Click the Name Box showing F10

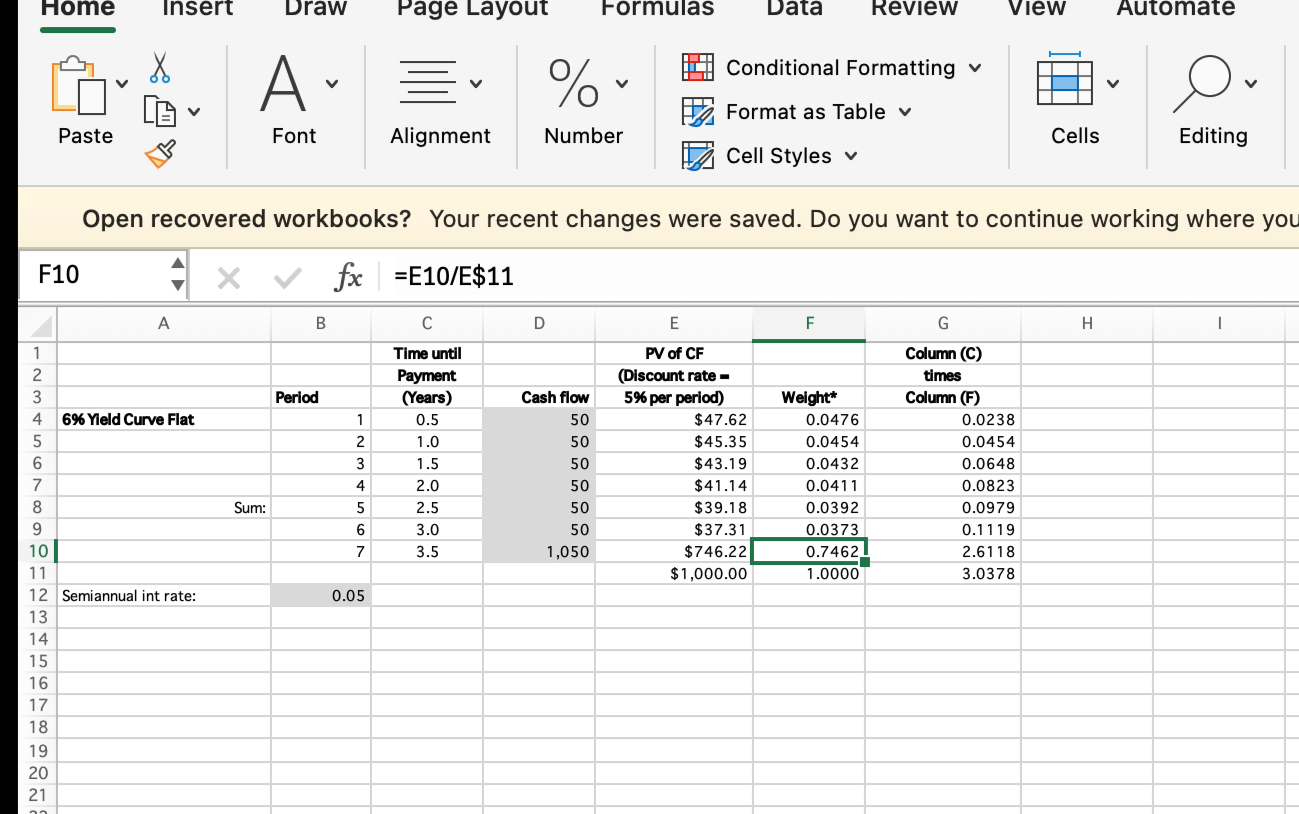[95, 274]
